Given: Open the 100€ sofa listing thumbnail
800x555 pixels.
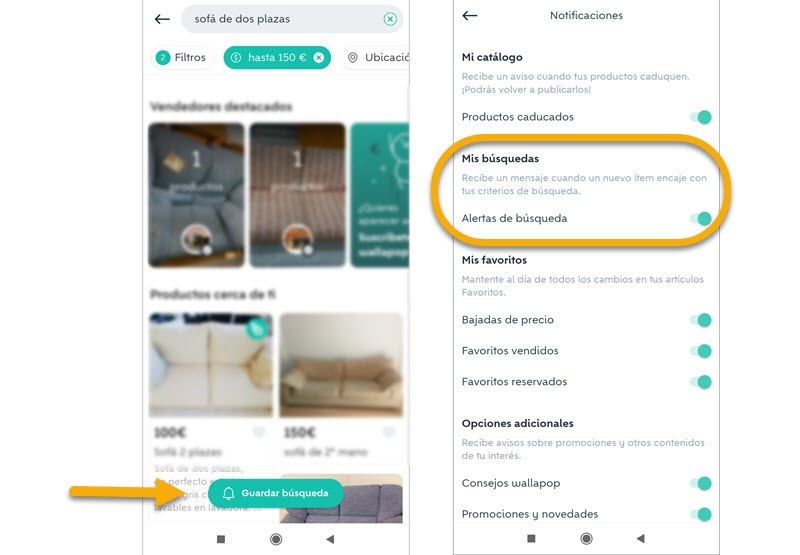Looking at the screenshot, I should [211, 365].
